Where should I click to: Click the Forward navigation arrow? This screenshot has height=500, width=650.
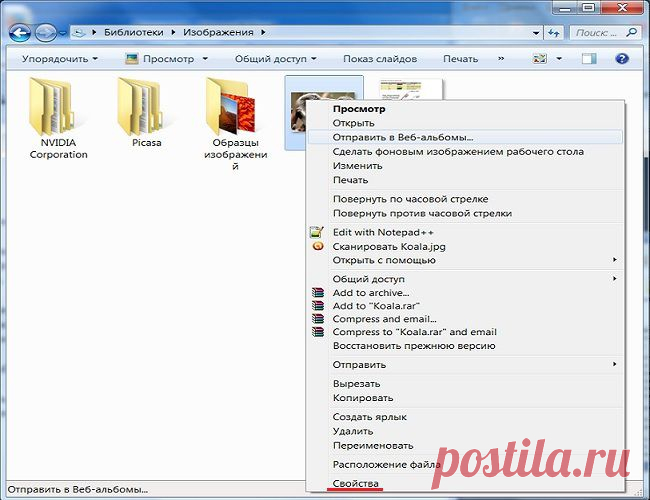coord(45,32)
